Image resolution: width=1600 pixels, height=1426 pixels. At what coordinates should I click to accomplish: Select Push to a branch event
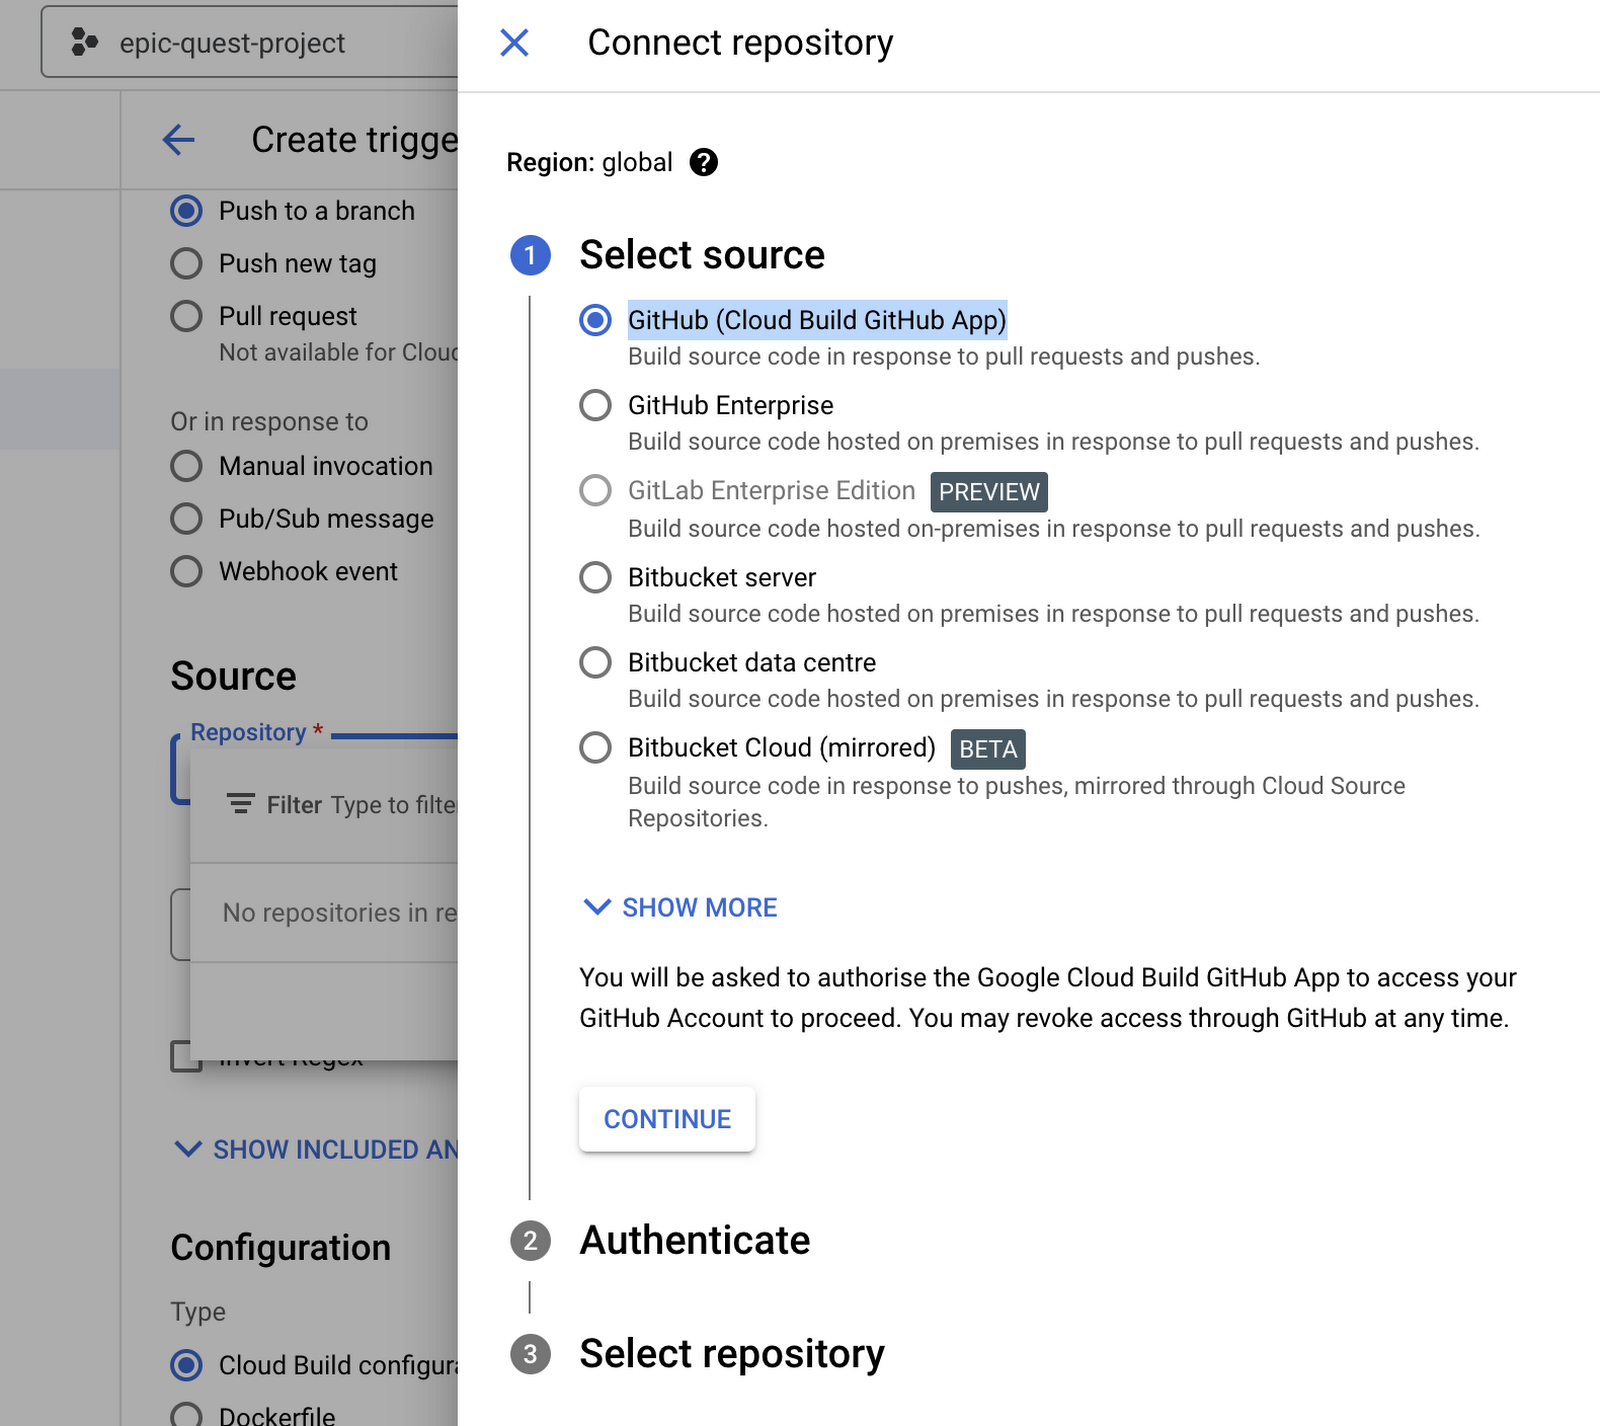(186, 211)
